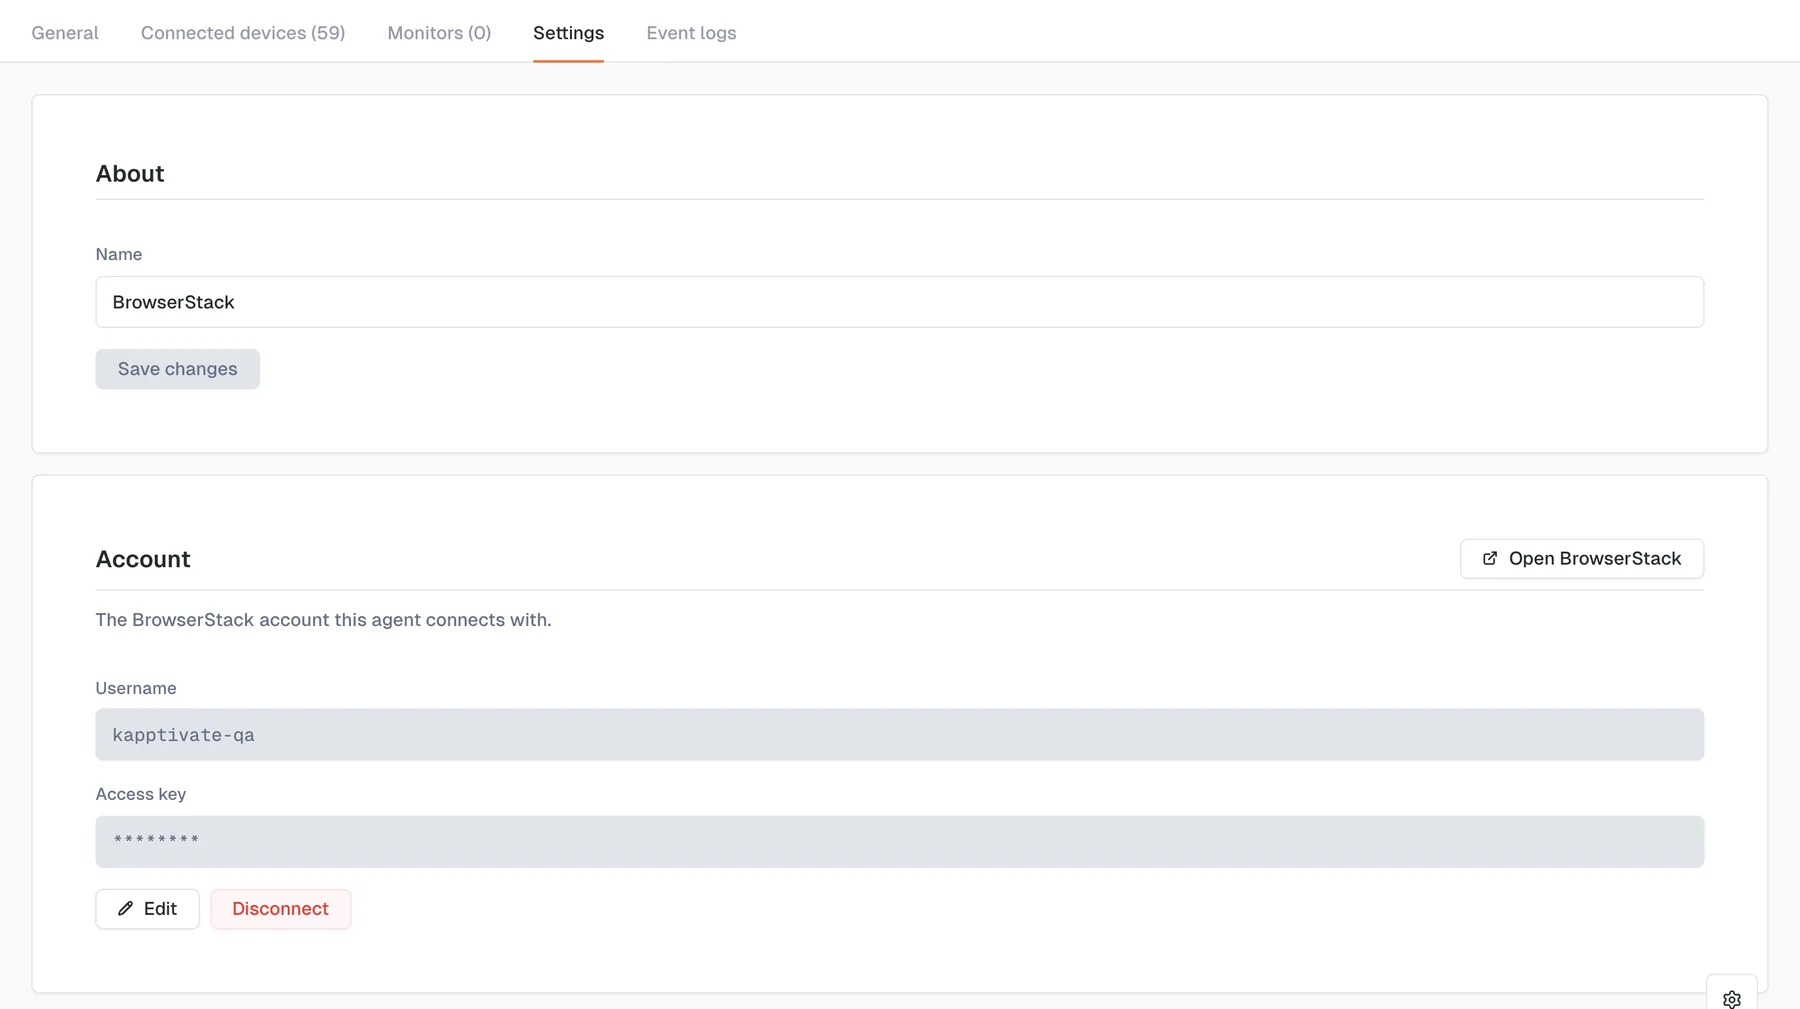Click the About section heading
The width and height of the screenshot is (1800, 1009).
[130, 173]
